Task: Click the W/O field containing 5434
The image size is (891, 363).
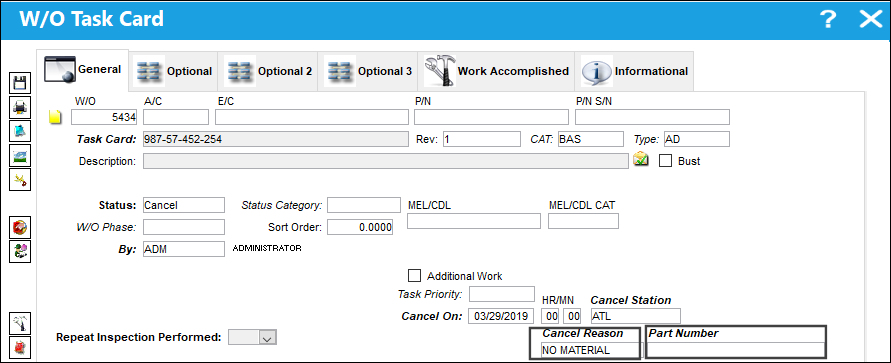Action: click(x=104, y=118)
